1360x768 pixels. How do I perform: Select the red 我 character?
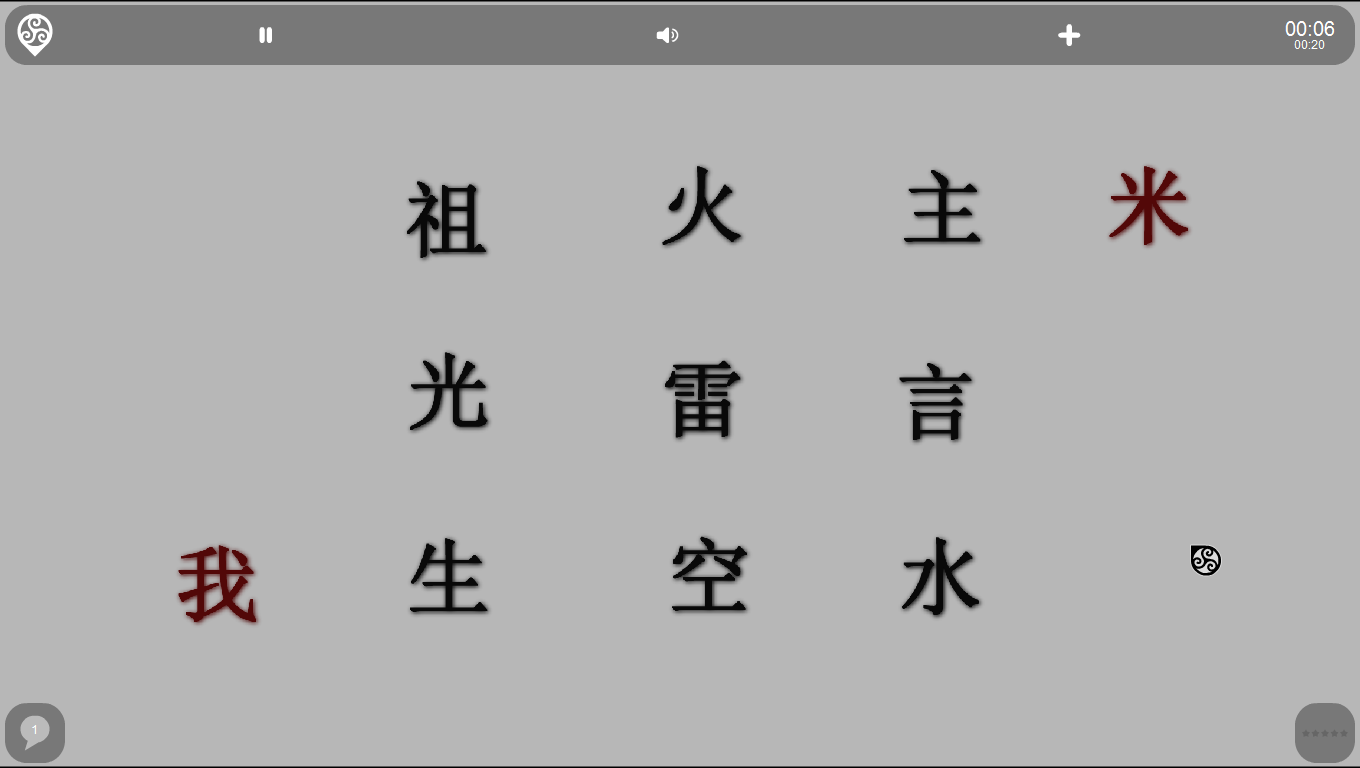[218, 585]
